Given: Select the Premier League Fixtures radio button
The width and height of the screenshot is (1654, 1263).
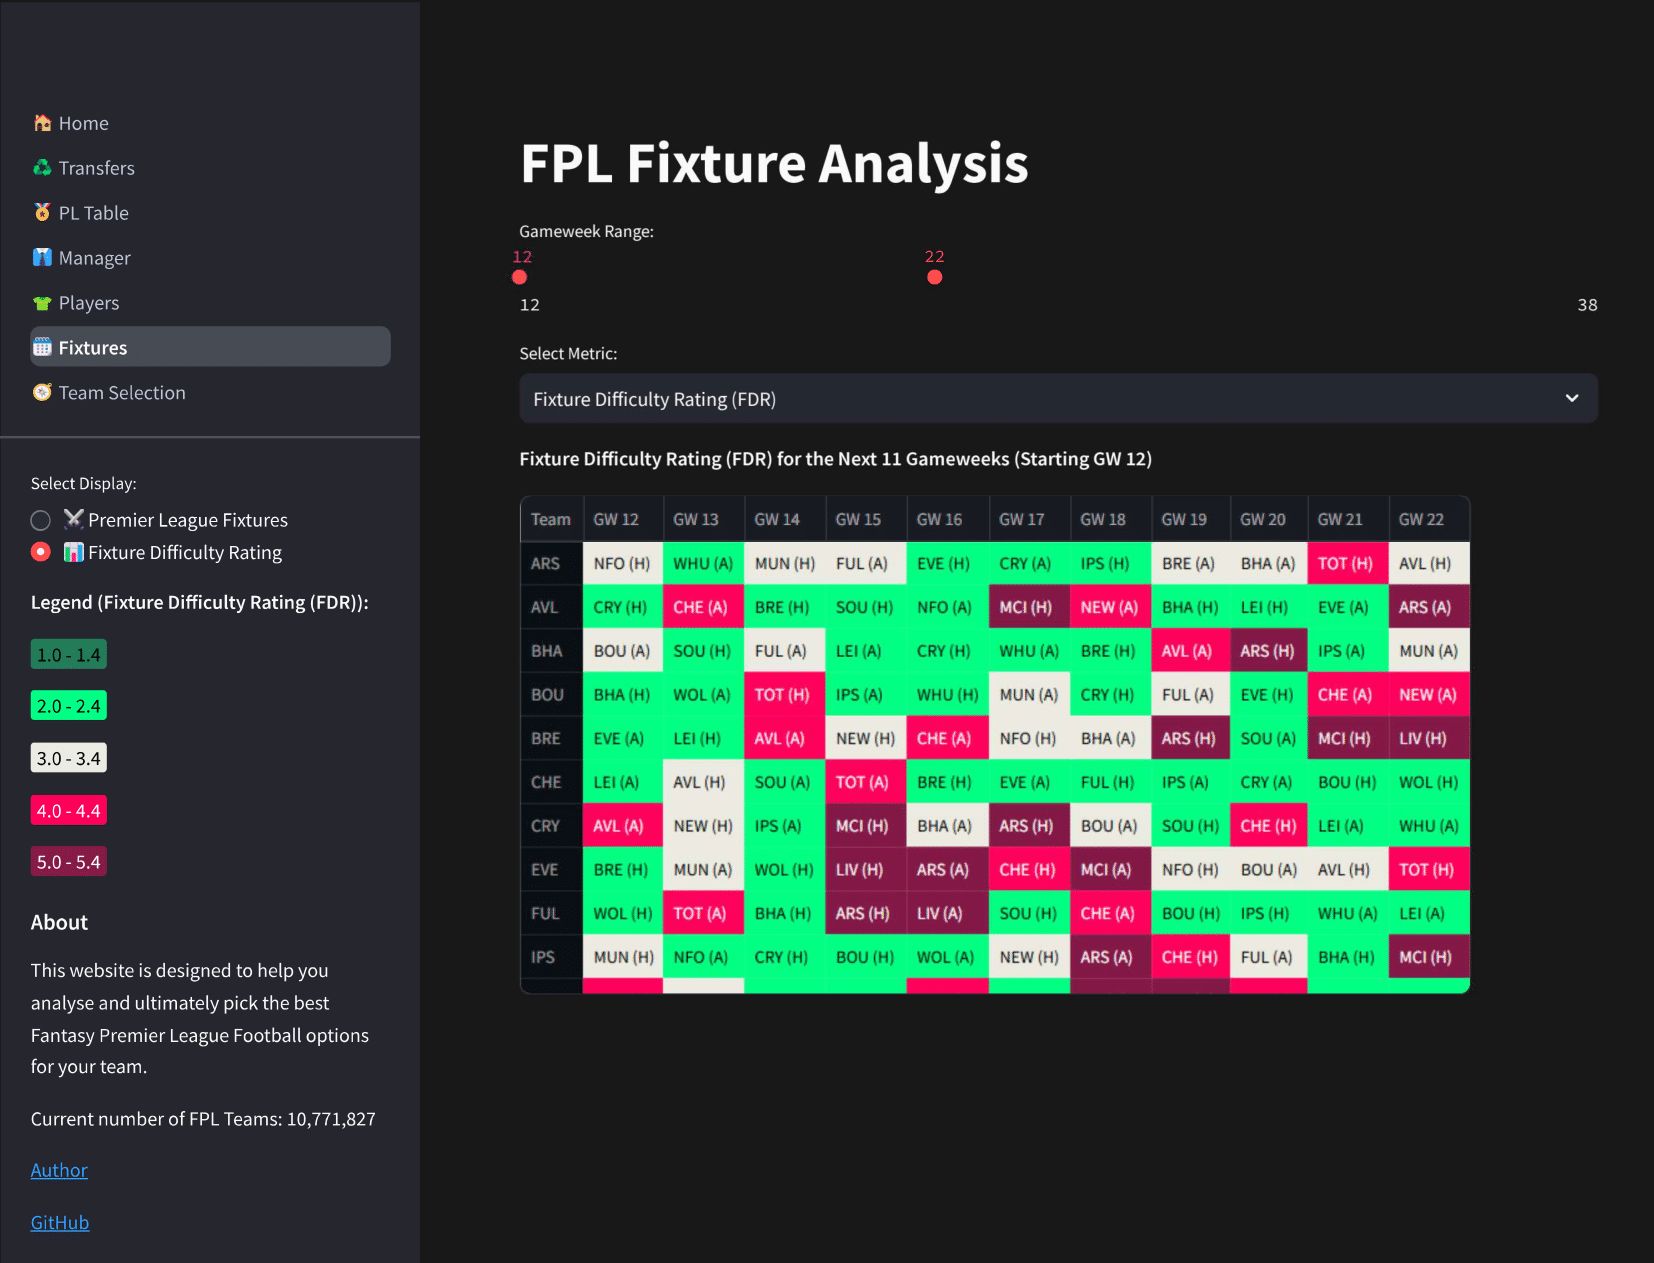Looking at the screenshot, I should [x=40, y=520].
